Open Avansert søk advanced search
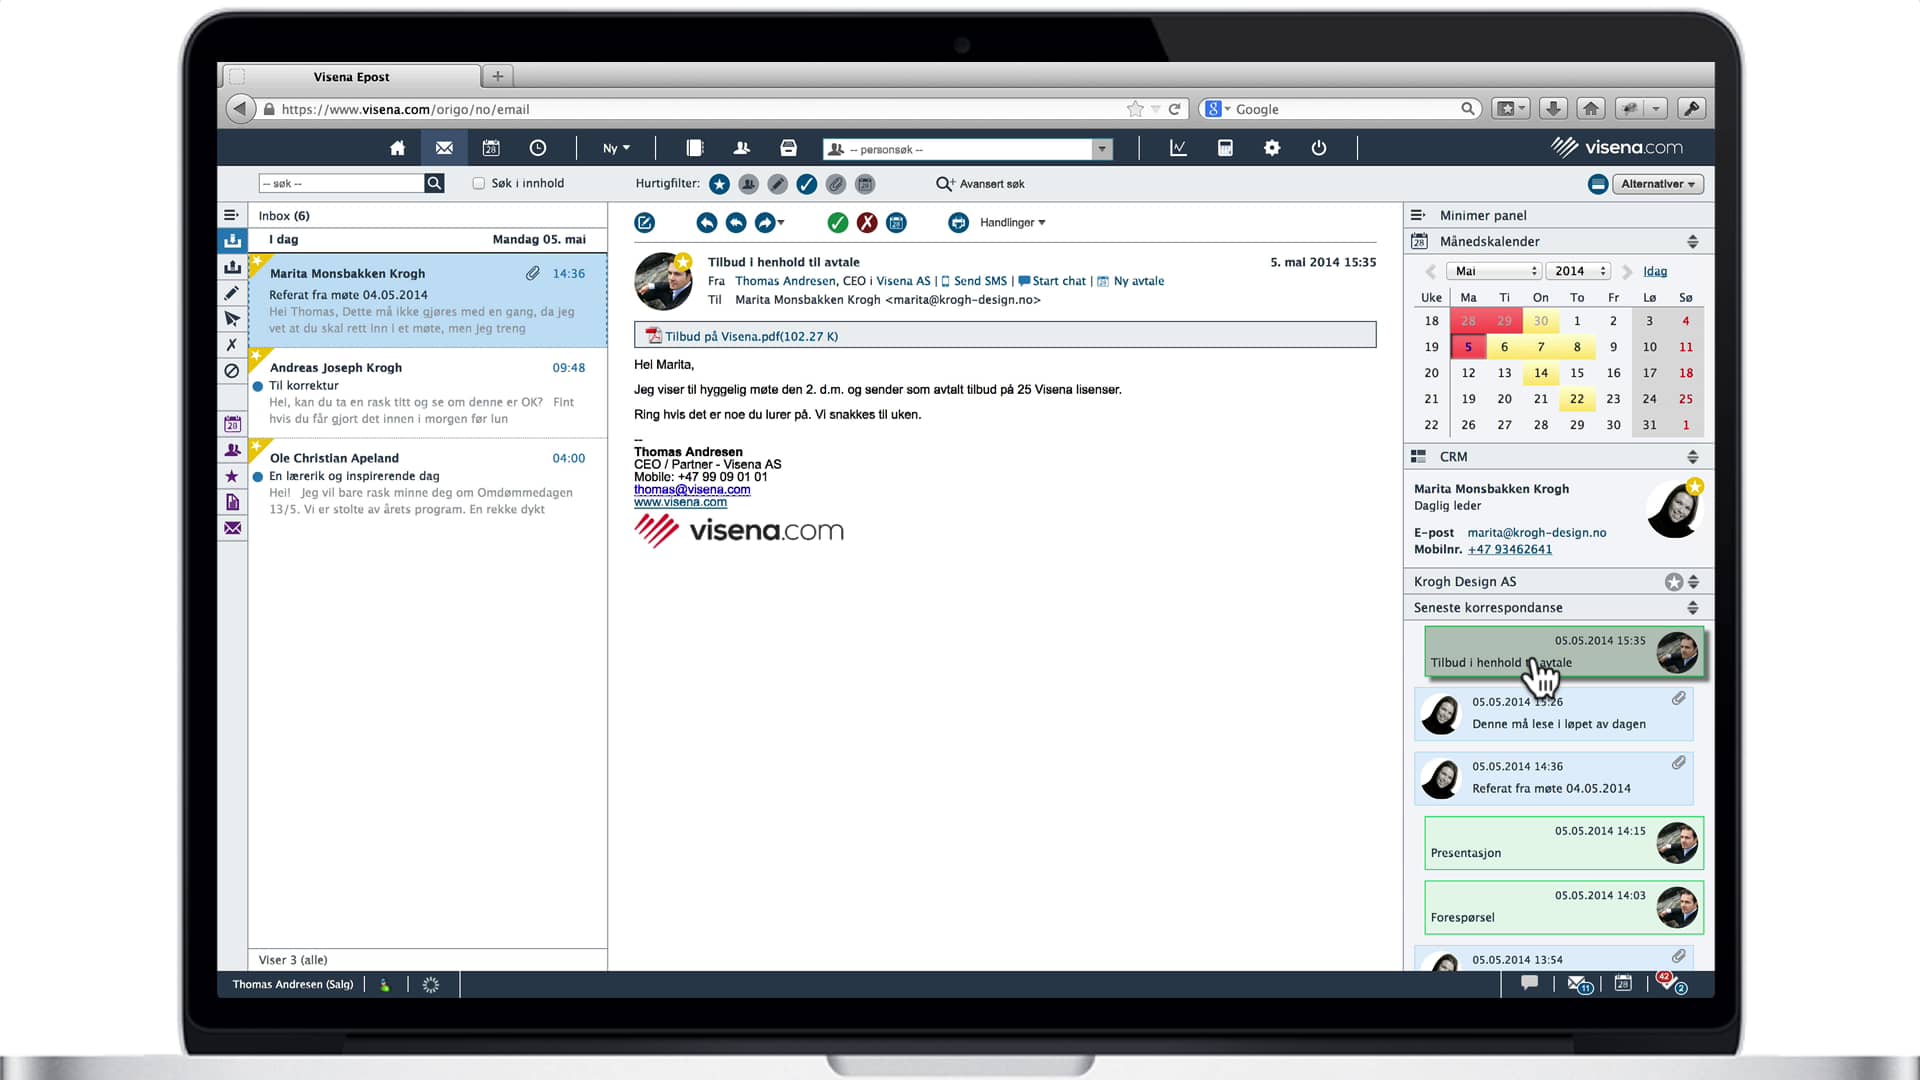The image size is (1920, 1080). [x=980, y=184]
